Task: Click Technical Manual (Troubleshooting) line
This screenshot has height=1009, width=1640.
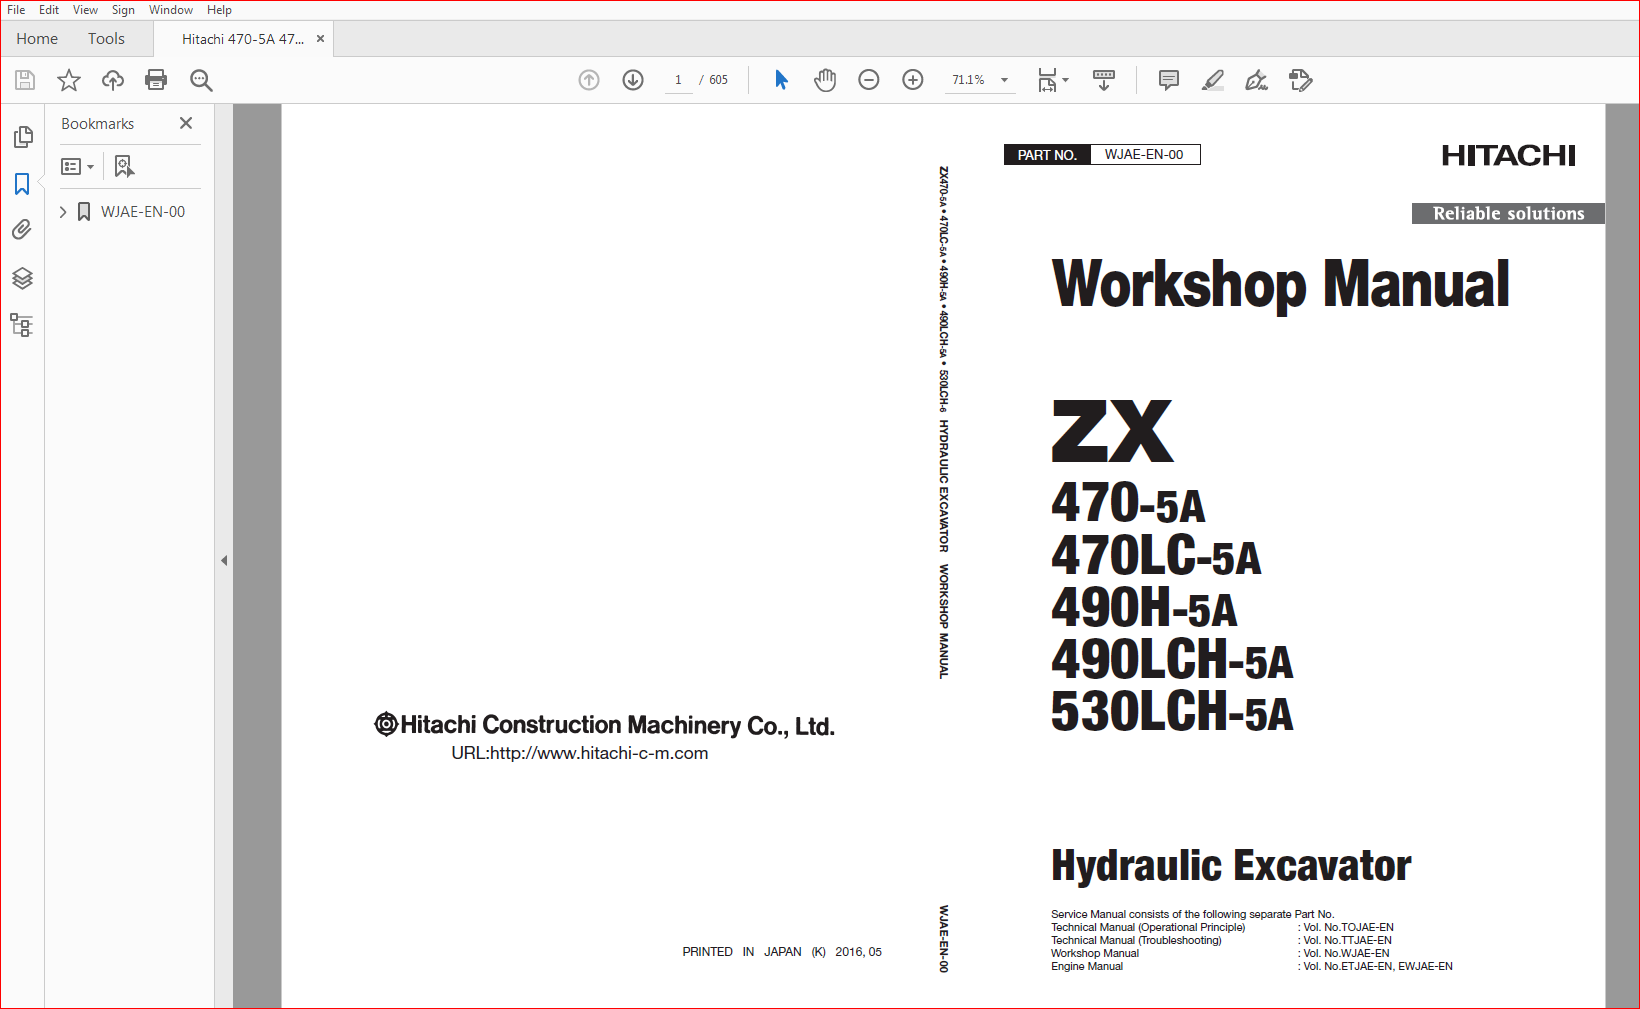Action: 1221,940
